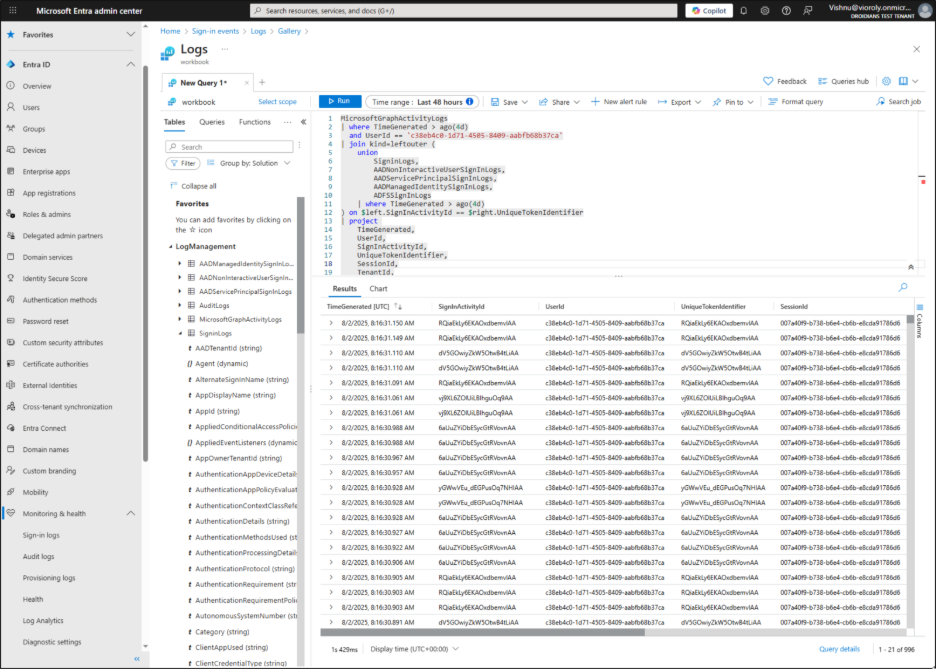The height and width of the screenshot is (669, 936).
Task: Click the Custom branding sidebar icon
Action: pyautogui.click(x=11, y=470)
